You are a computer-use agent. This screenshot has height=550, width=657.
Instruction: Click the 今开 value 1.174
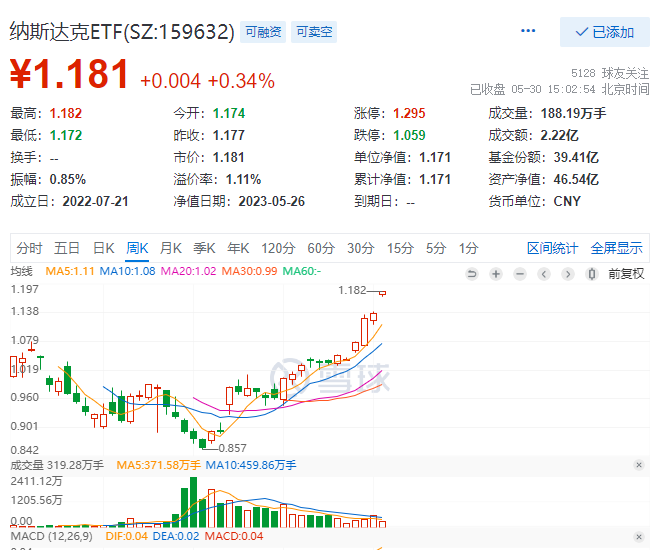click(229, 113)
